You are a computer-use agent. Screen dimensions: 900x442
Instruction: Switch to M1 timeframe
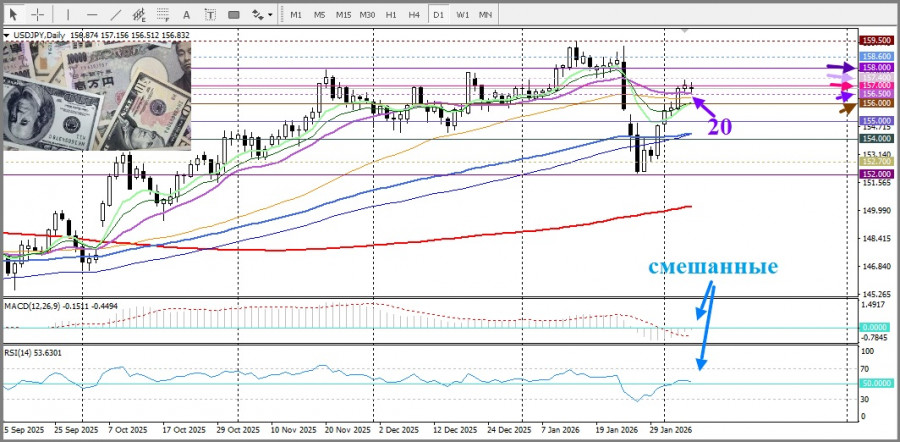click(x=296, y=14)
